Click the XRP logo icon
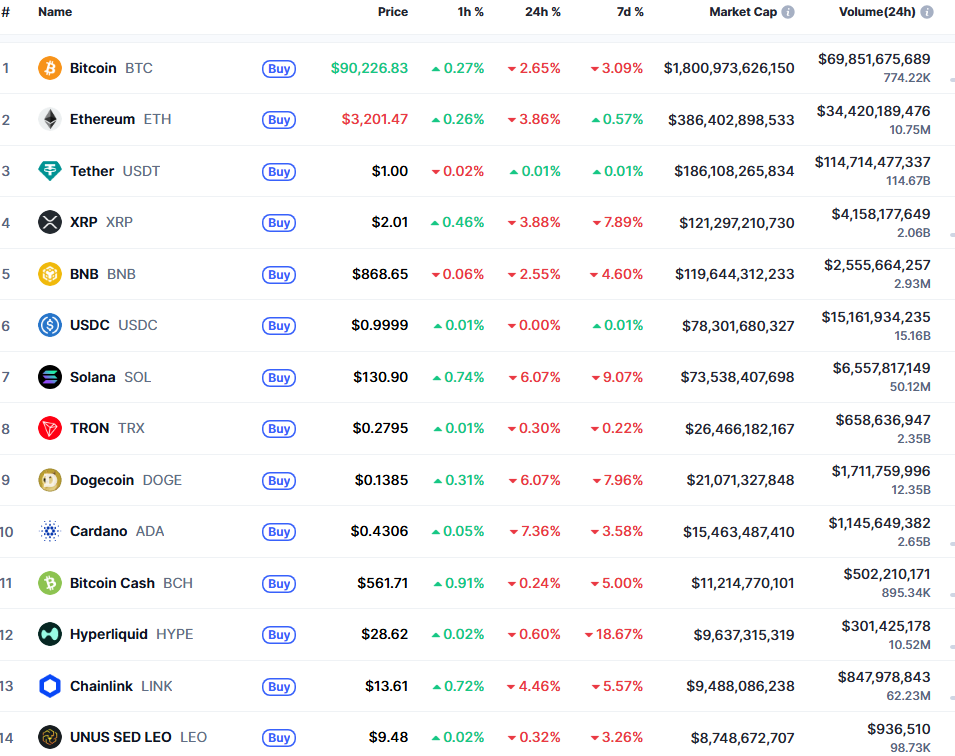The width and height of the screenshot is (955, 756). click(x=50, y=222)
